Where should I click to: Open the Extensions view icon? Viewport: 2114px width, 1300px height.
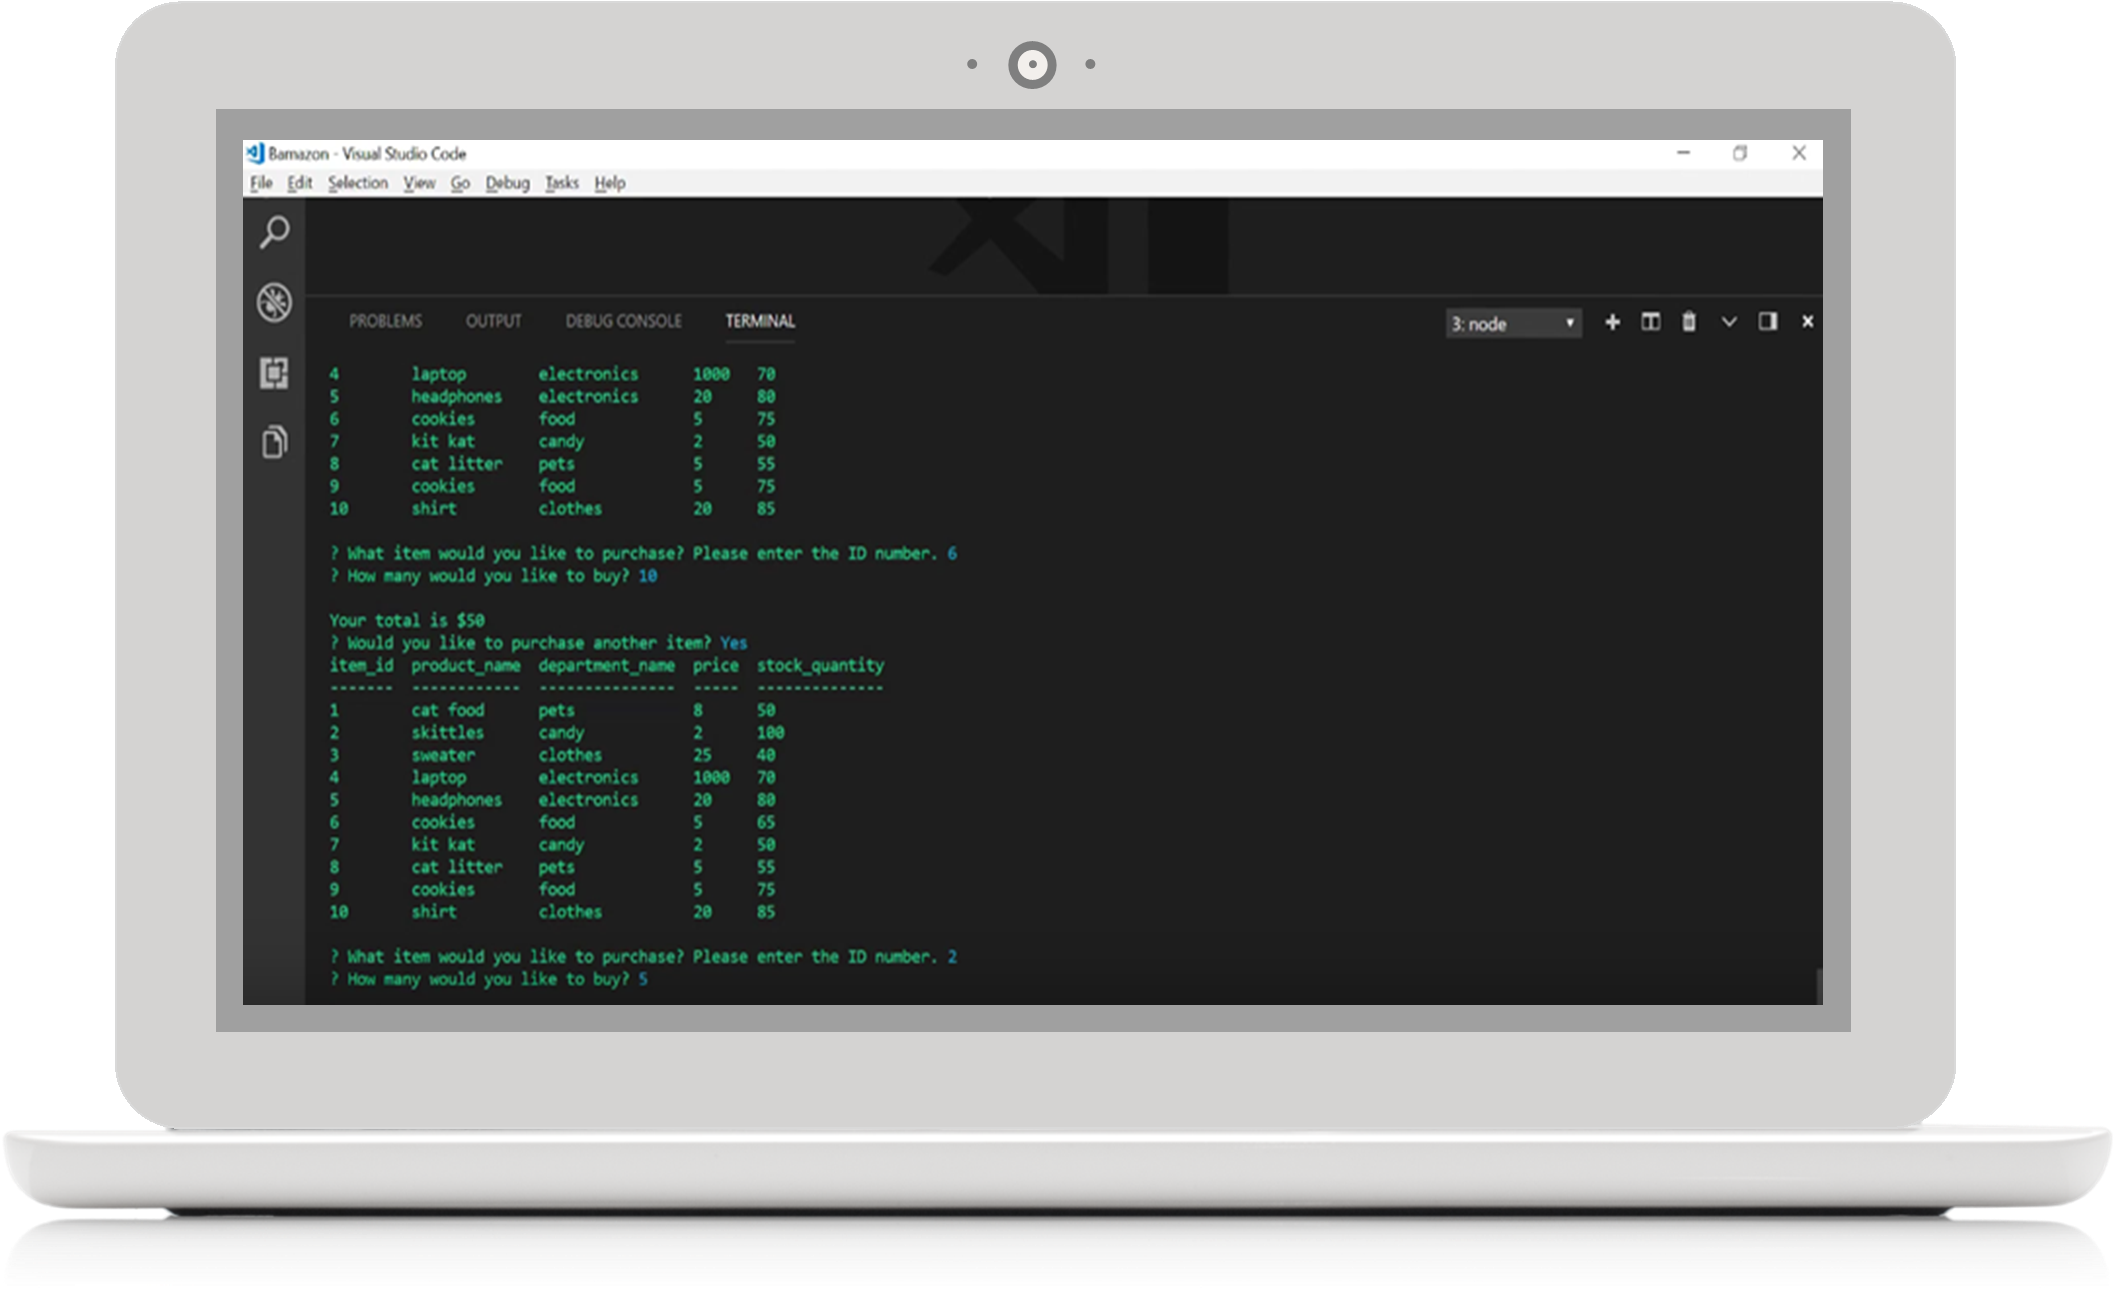(x=275, y=373)
